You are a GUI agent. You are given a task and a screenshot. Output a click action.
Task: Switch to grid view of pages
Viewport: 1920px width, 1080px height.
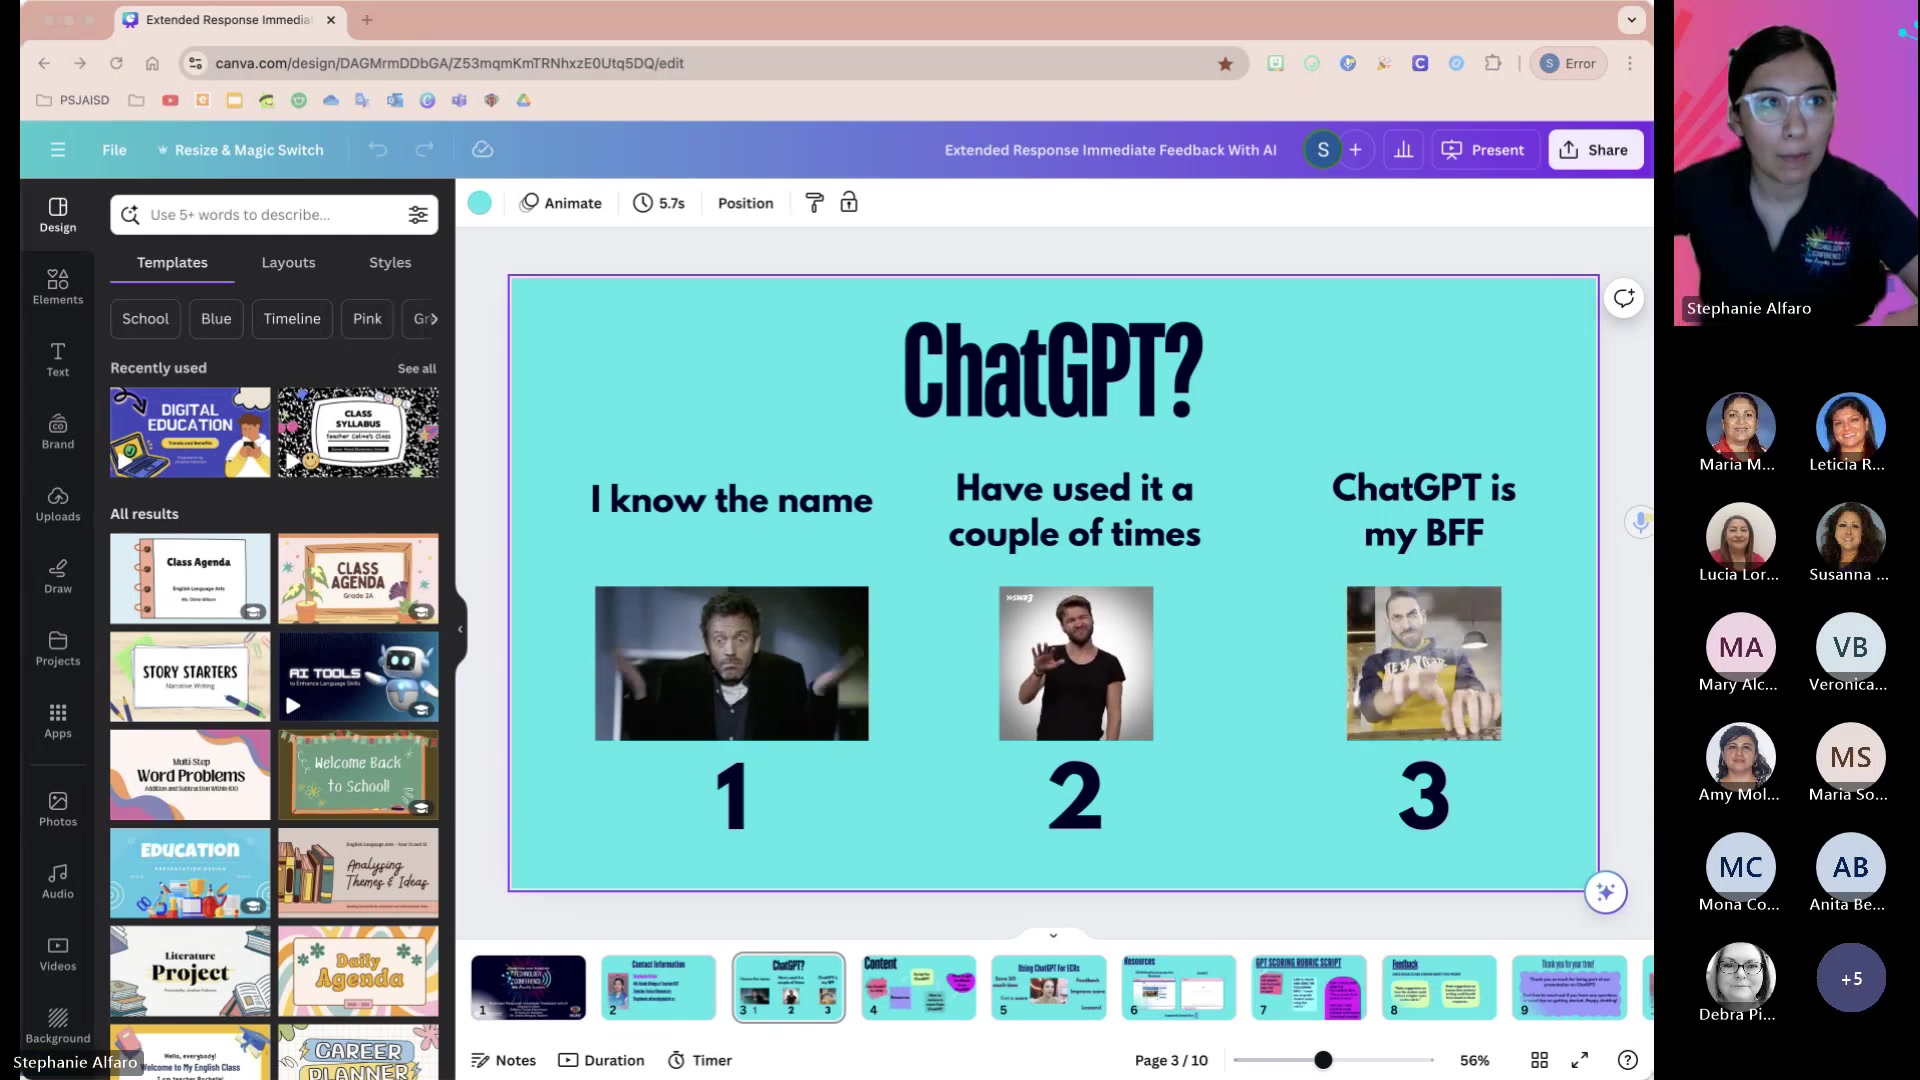(1540, 1060)
